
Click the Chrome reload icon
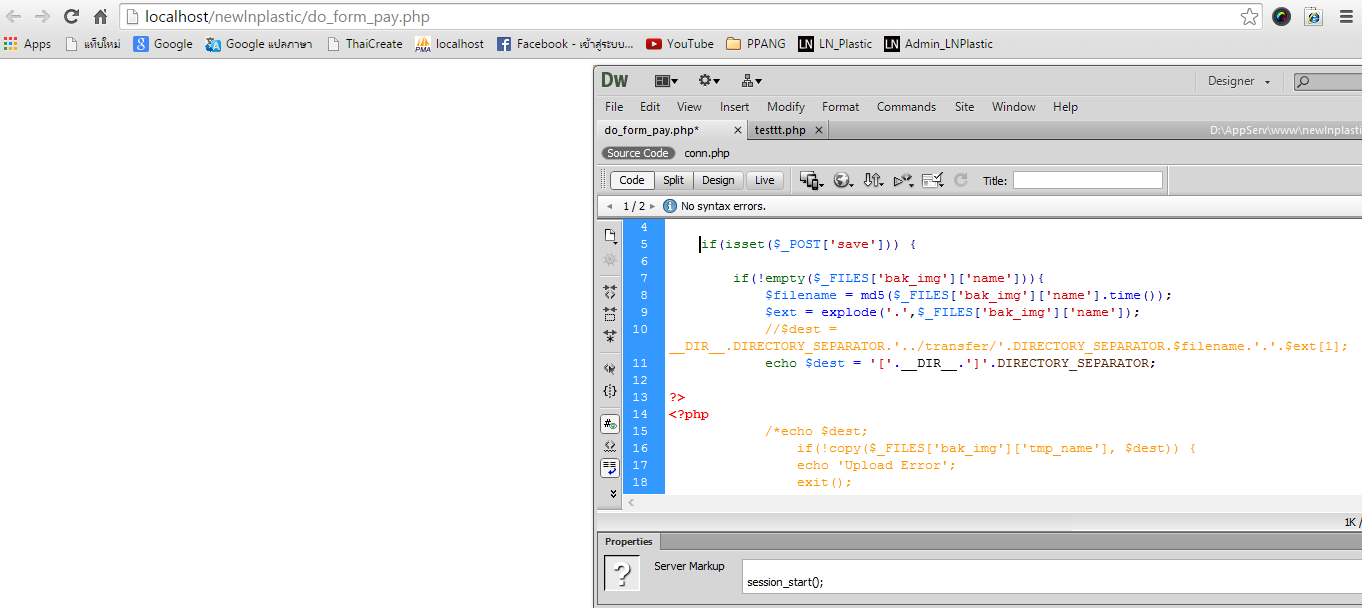point(71,16)
